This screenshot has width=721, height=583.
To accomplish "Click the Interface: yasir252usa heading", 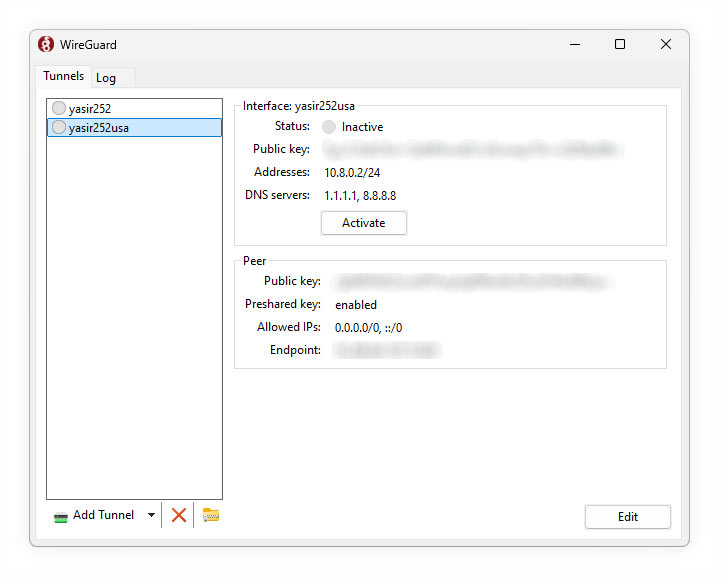I will (299, 106).
